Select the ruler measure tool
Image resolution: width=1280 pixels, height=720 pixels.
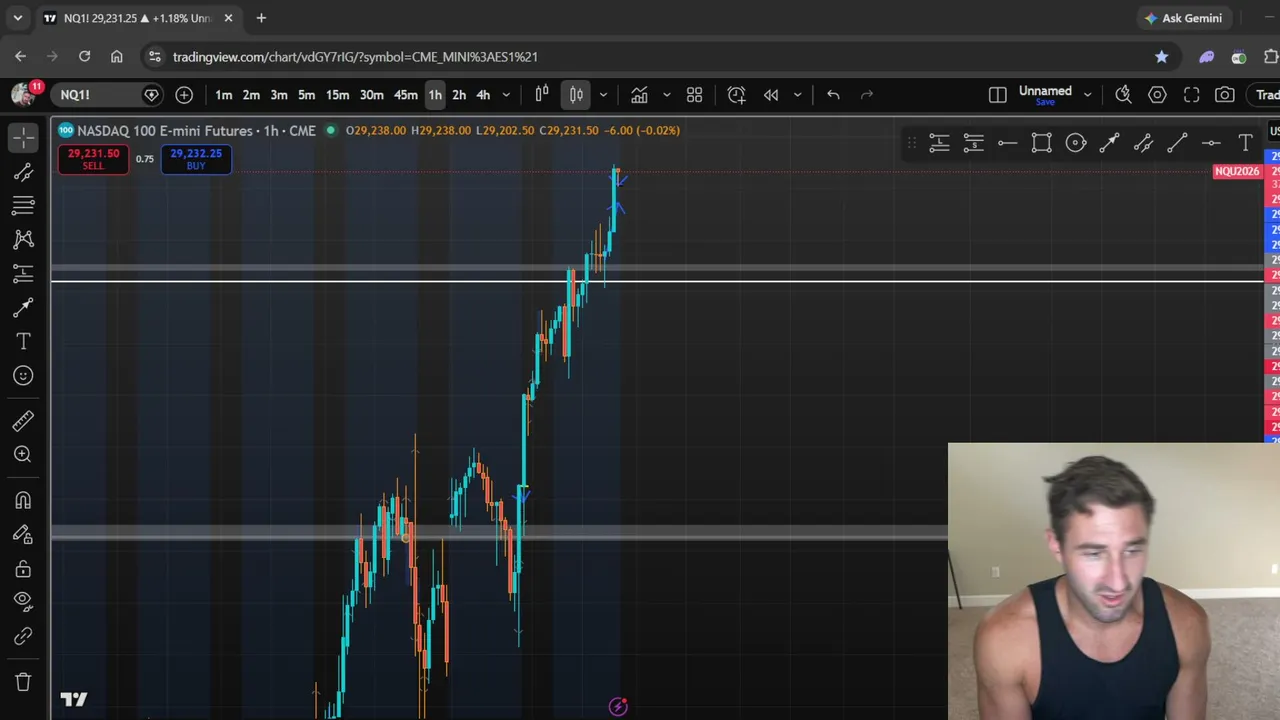point(23,421)
